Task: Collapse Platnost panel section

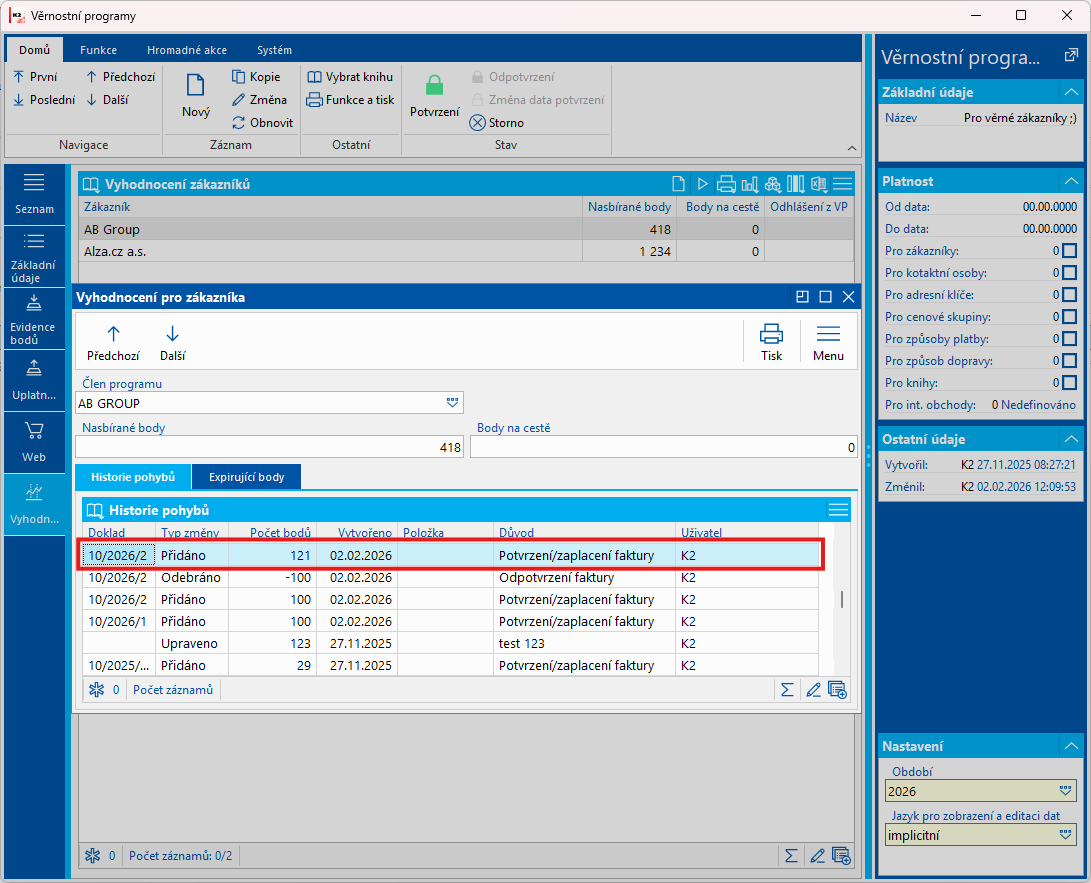Action: pos(1071,181)
